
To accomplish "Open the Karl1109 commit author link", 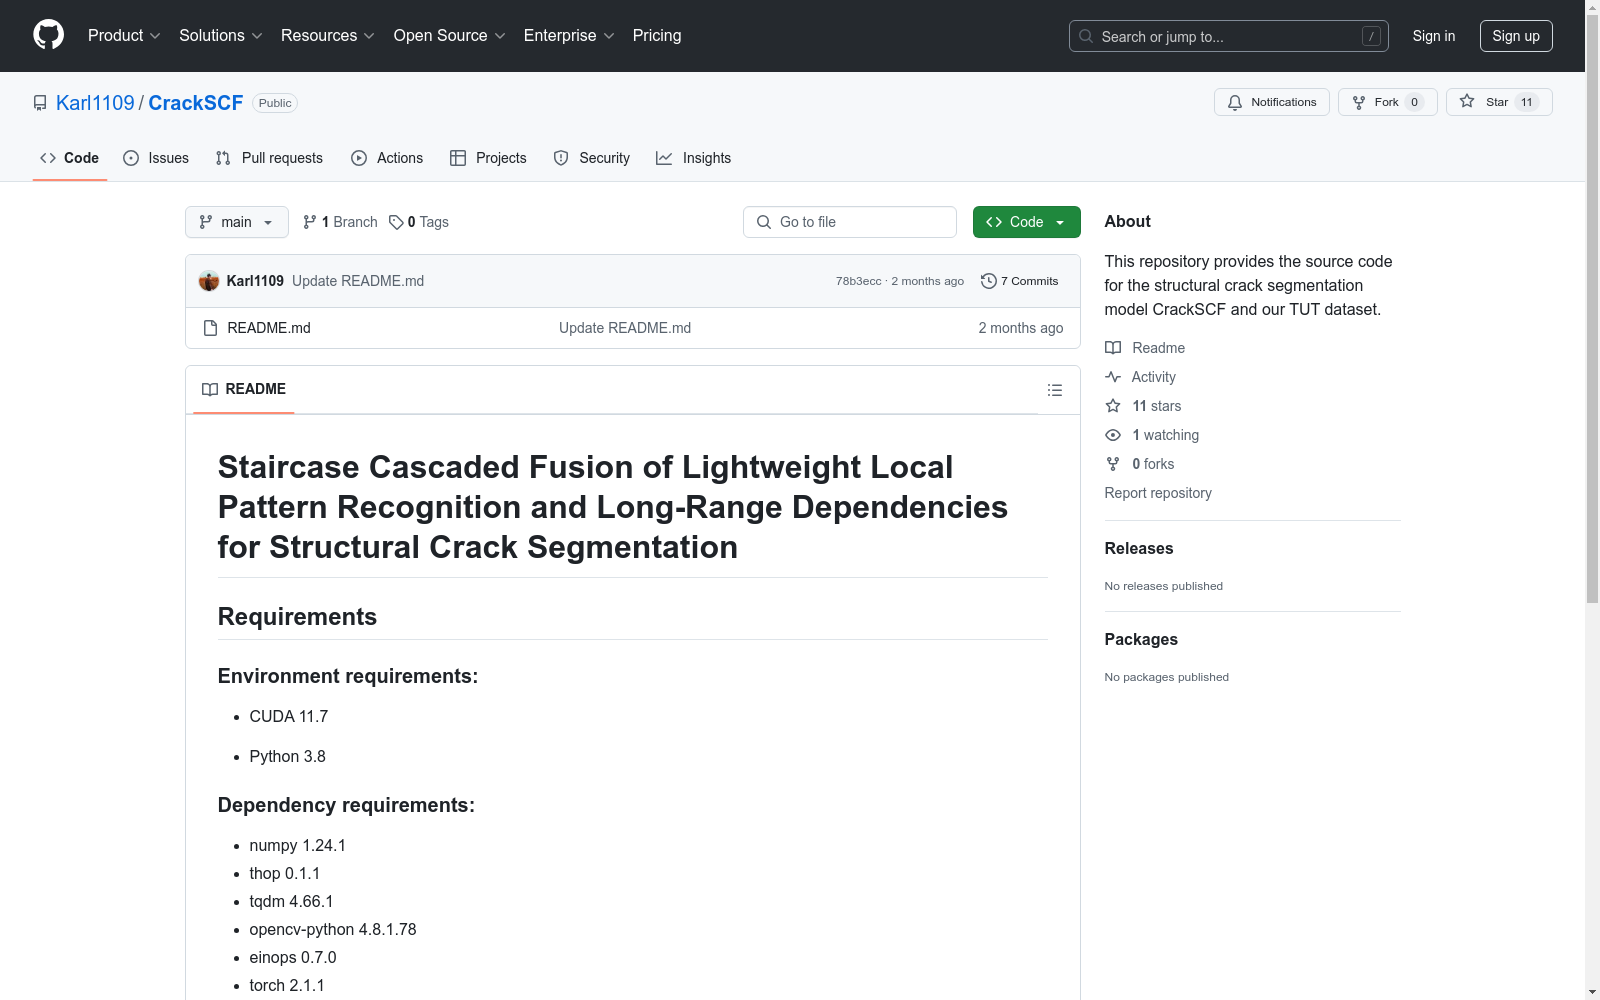I will (255, 281).
